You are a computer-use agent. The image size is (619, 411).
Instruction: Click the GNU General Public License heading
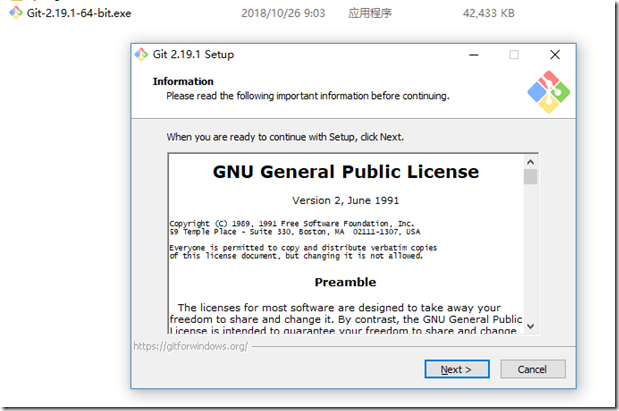pos(346,172)
